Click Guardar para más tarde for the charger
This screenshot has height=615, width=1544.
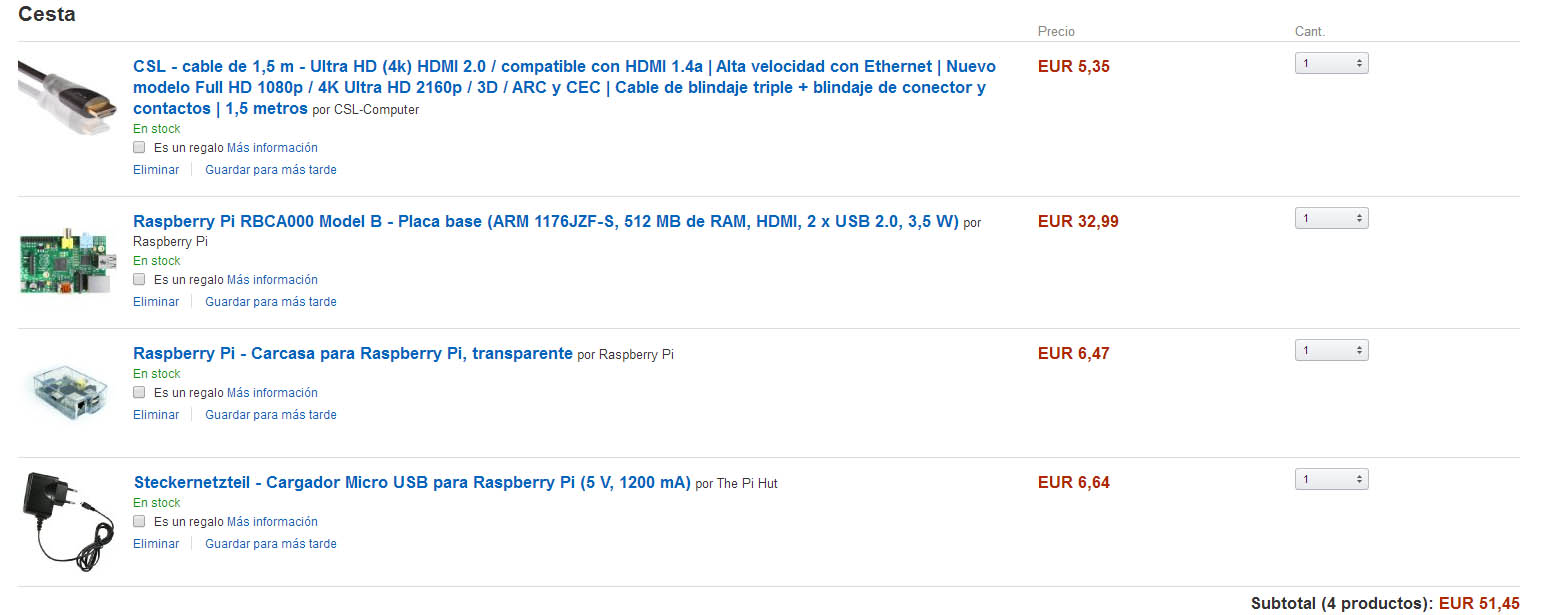(271, 544)
